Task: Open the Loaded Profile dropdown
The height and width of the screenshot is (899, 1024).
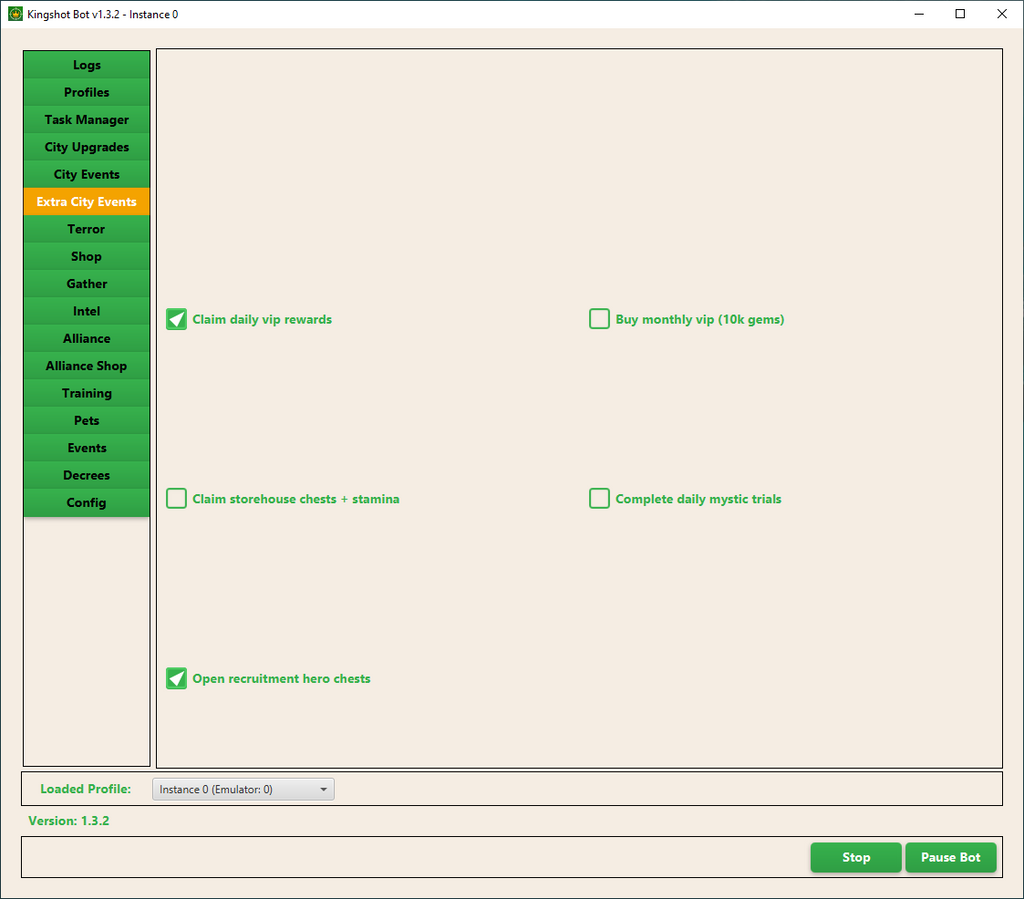Action: tap(243, 789)
